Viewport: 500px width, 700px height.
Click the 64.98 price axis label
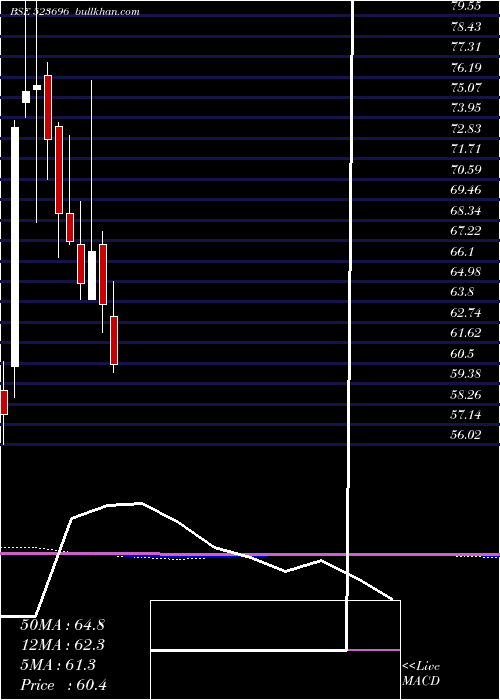[466, 271]
